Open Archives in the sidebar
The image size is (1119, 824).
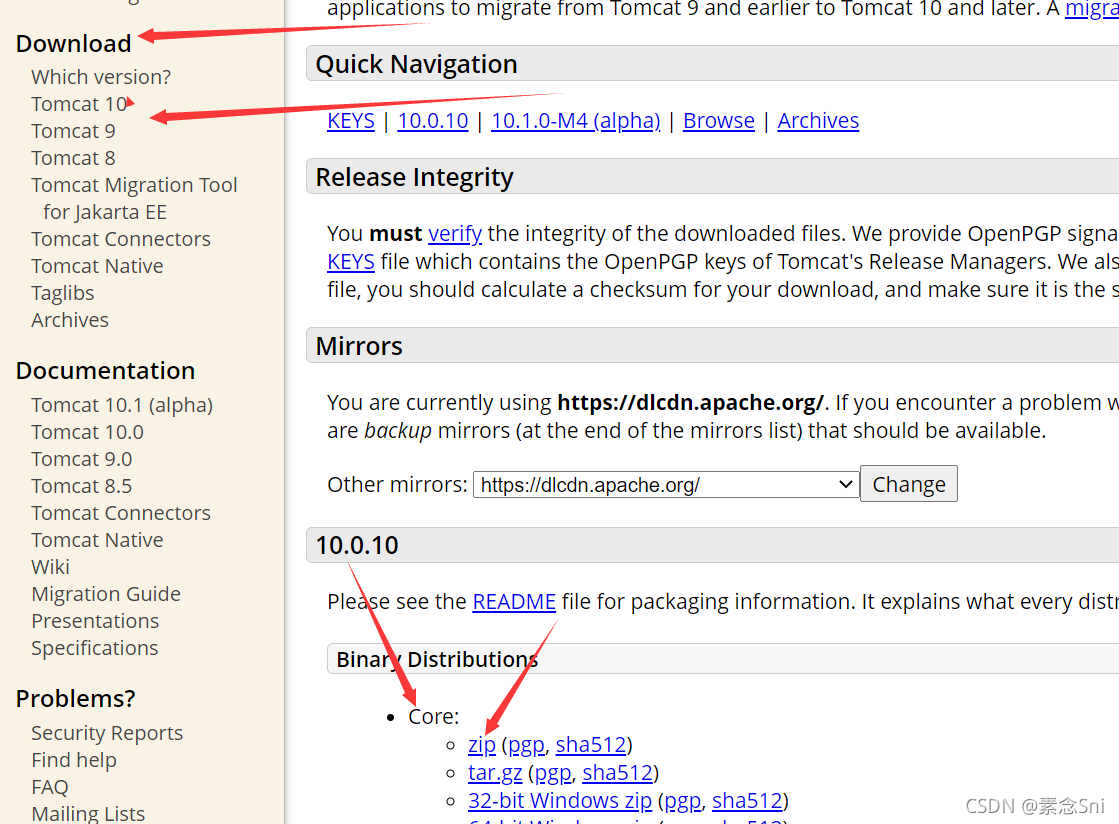click(70, 320)
